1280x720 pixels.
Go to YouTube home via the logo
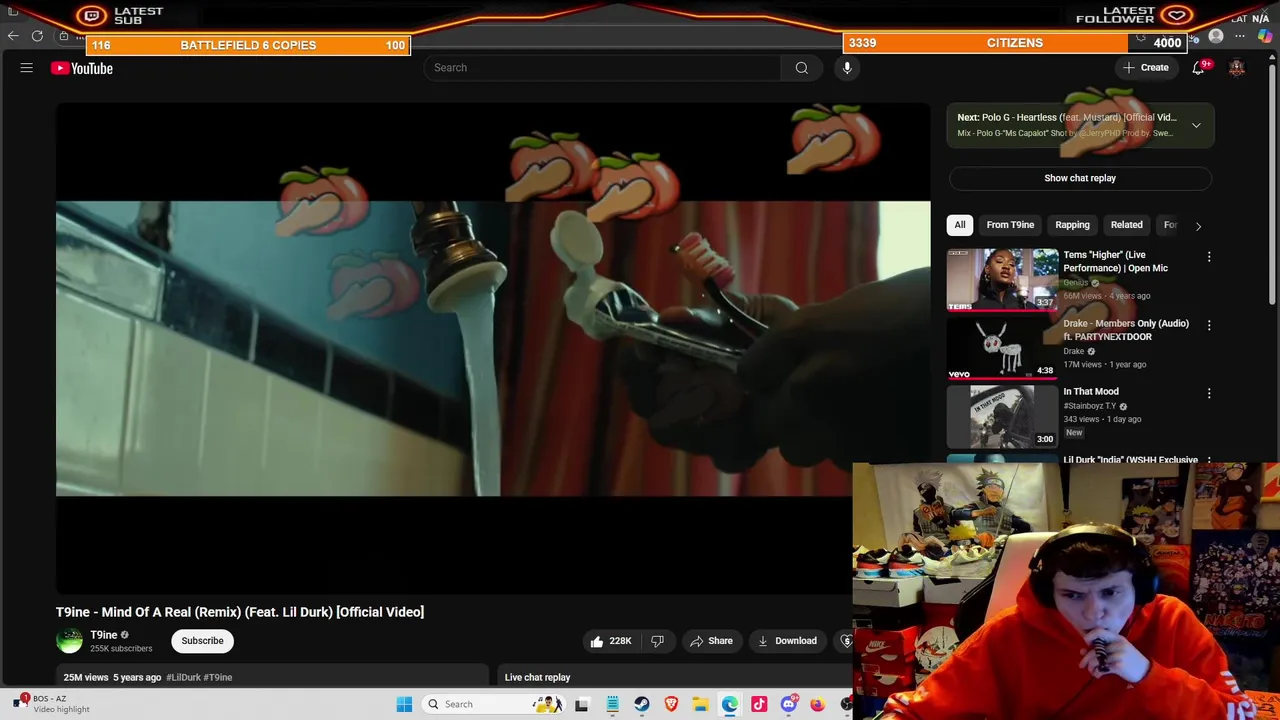[x=82, y=68]
